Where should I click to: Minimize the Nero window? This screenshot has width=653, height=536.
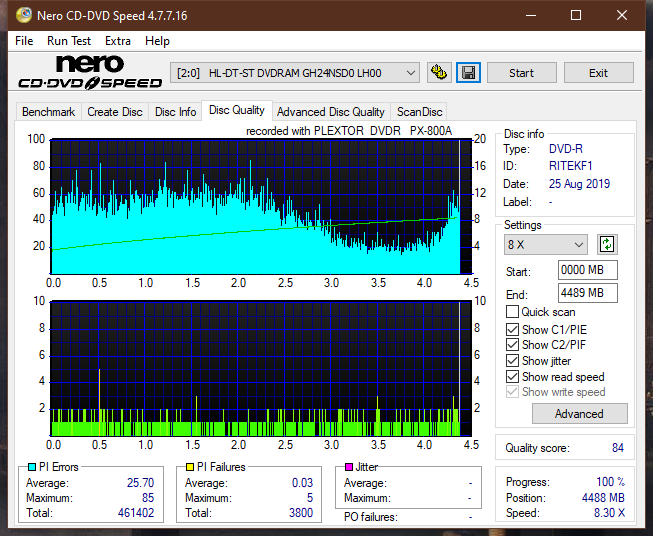tap(531, 15)
